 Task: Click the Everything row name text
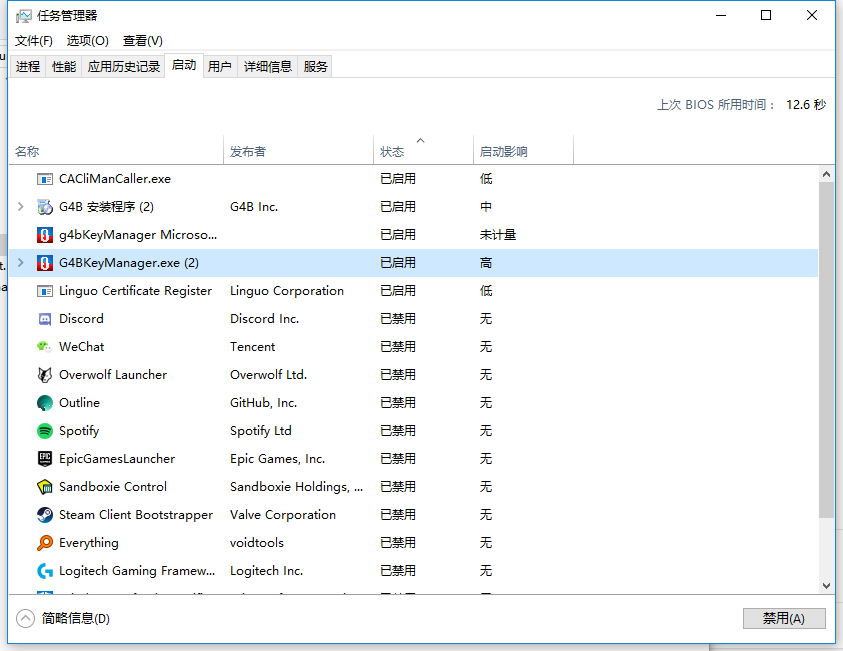tap(89, 542)
